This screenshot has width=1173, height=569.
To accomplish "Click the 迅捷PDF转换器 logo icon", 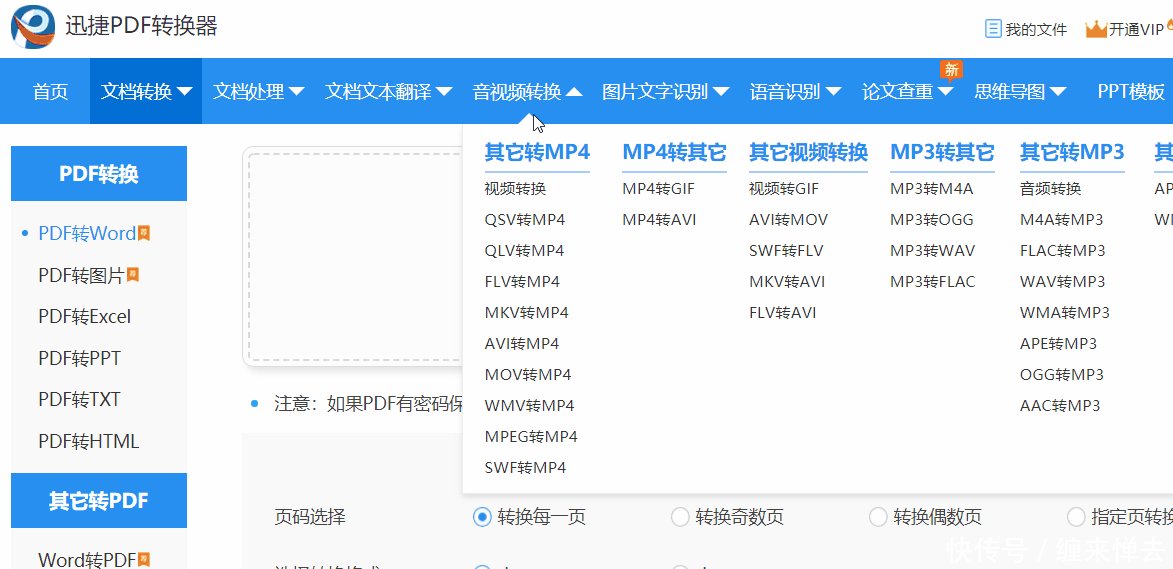I will pos(32,26).
